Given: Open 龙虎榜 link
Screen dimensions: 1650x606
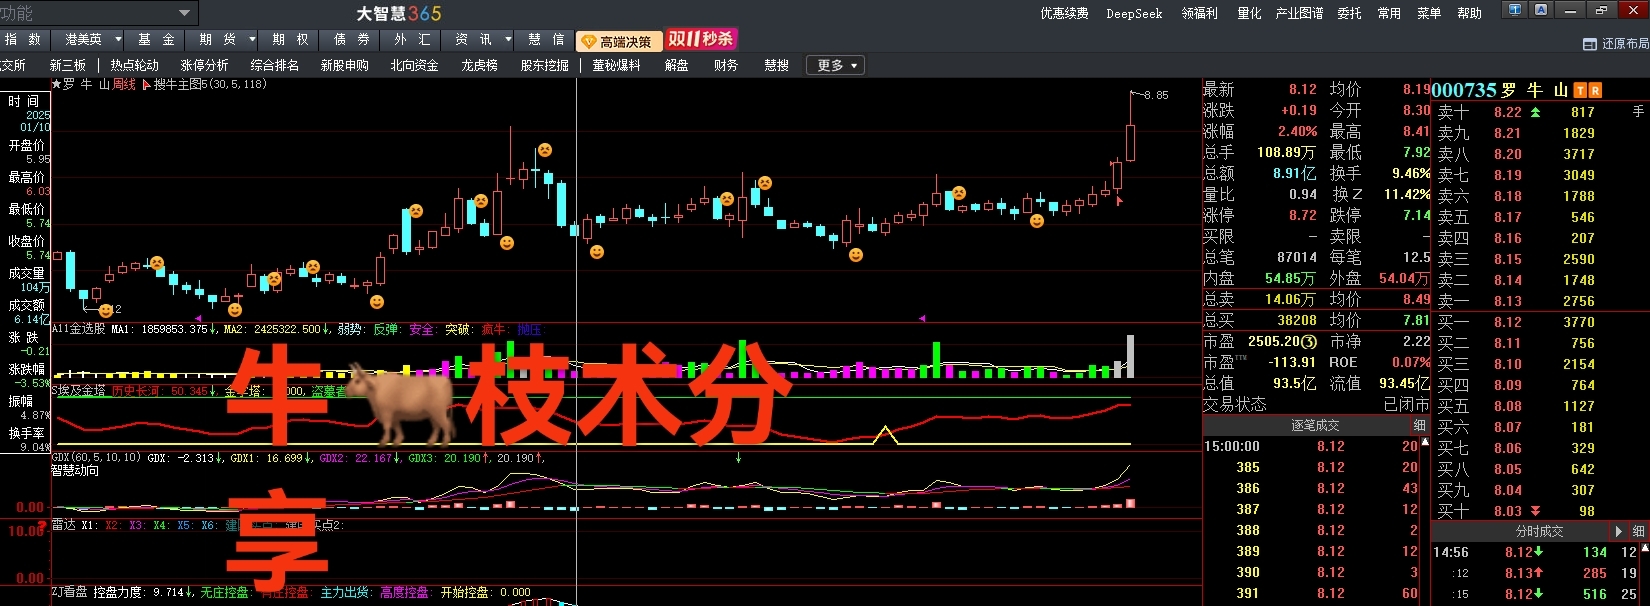Looking at the screenshot, I should click(x=479, y=65).
